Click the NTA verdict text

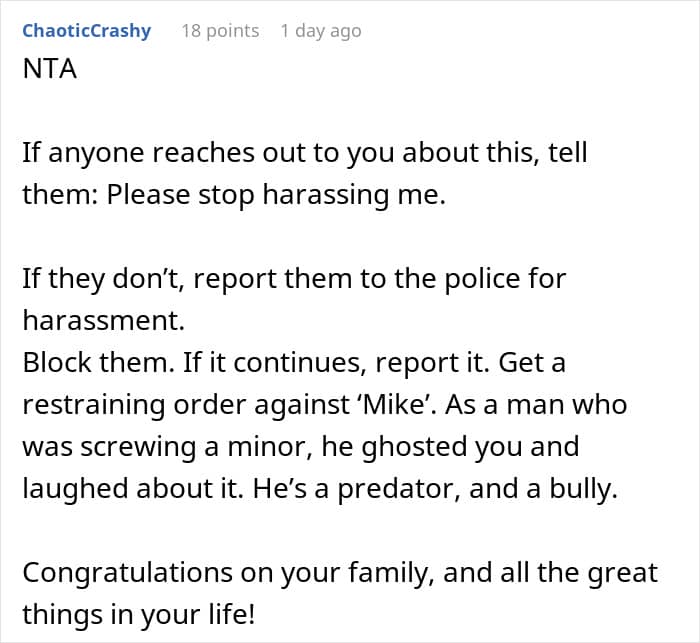[50, 69]
